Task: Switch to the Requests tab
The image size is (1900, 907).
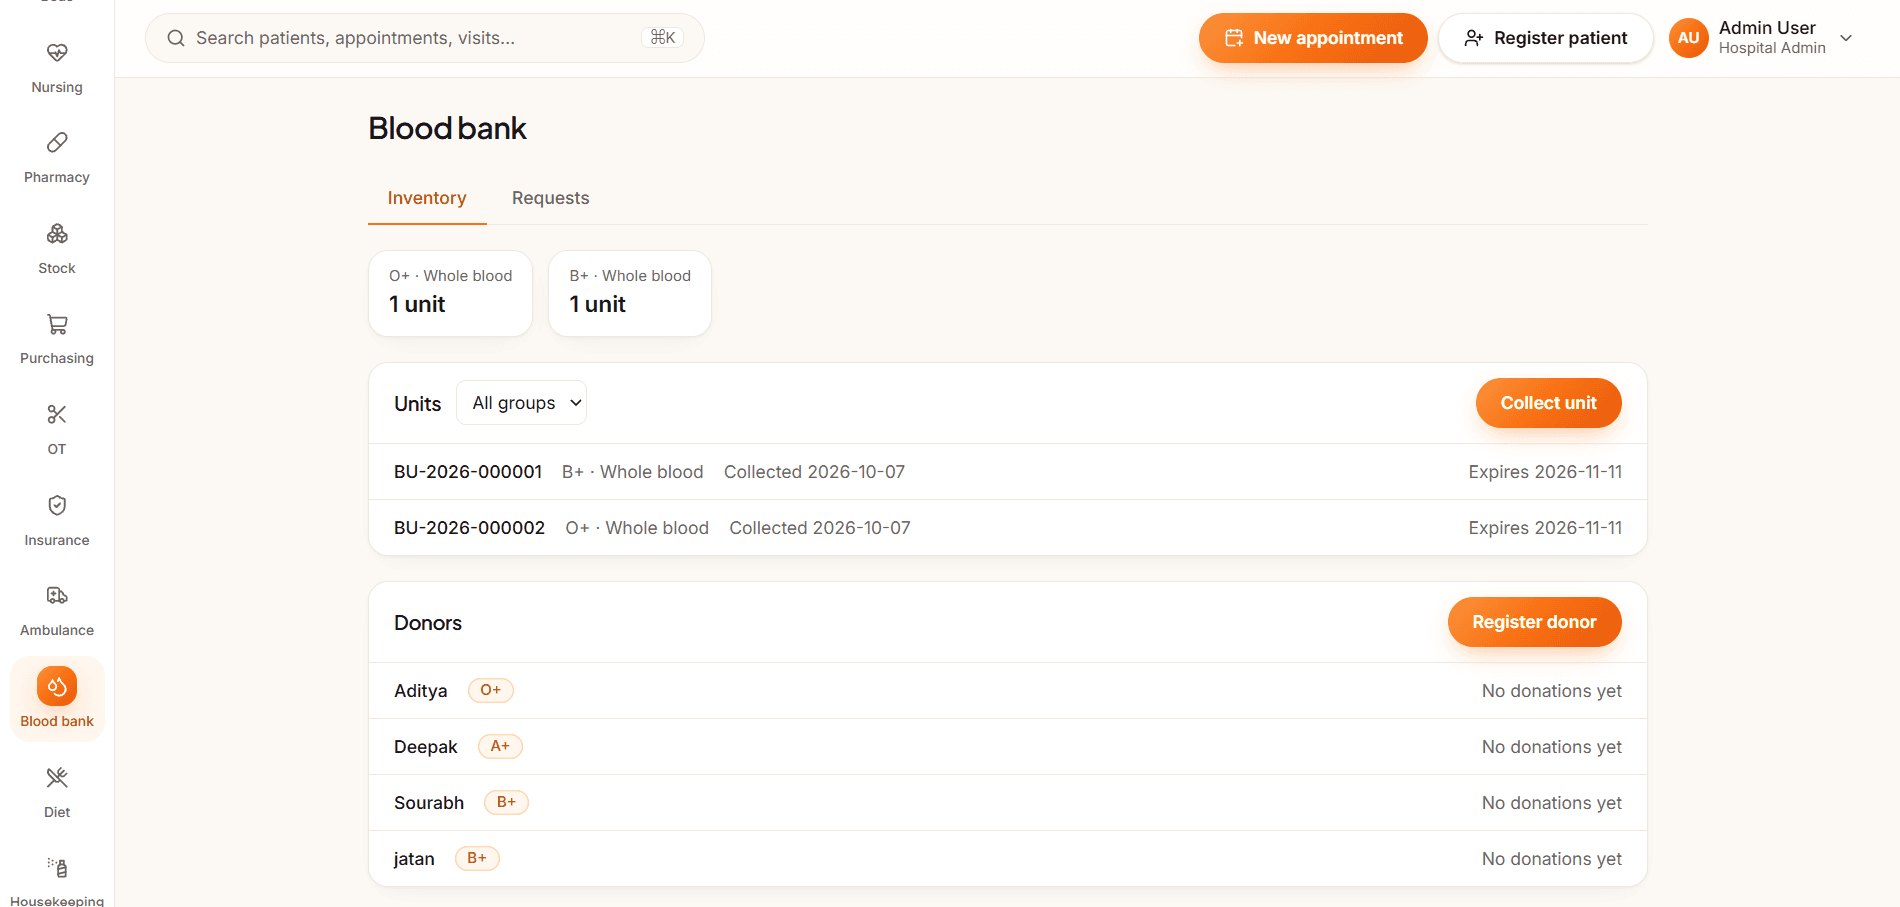Action: (550, 198)
